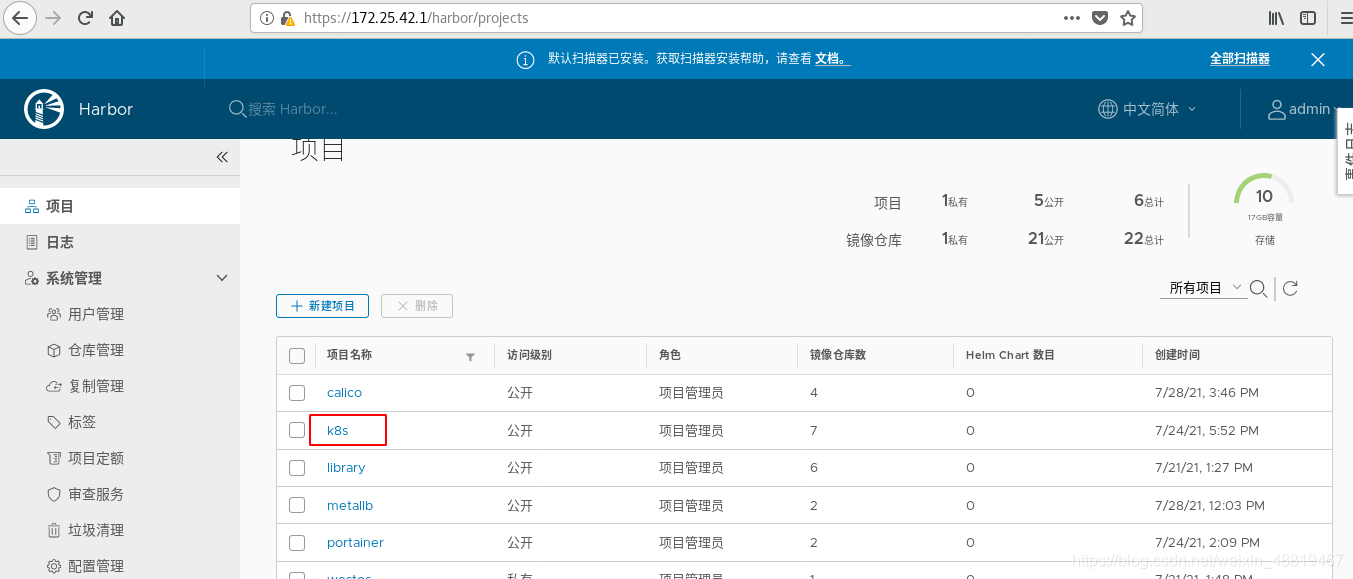Screen dimensions: 1353x579
Task: Click the search magnifier in Harbor header
Action: coord(237,109)
